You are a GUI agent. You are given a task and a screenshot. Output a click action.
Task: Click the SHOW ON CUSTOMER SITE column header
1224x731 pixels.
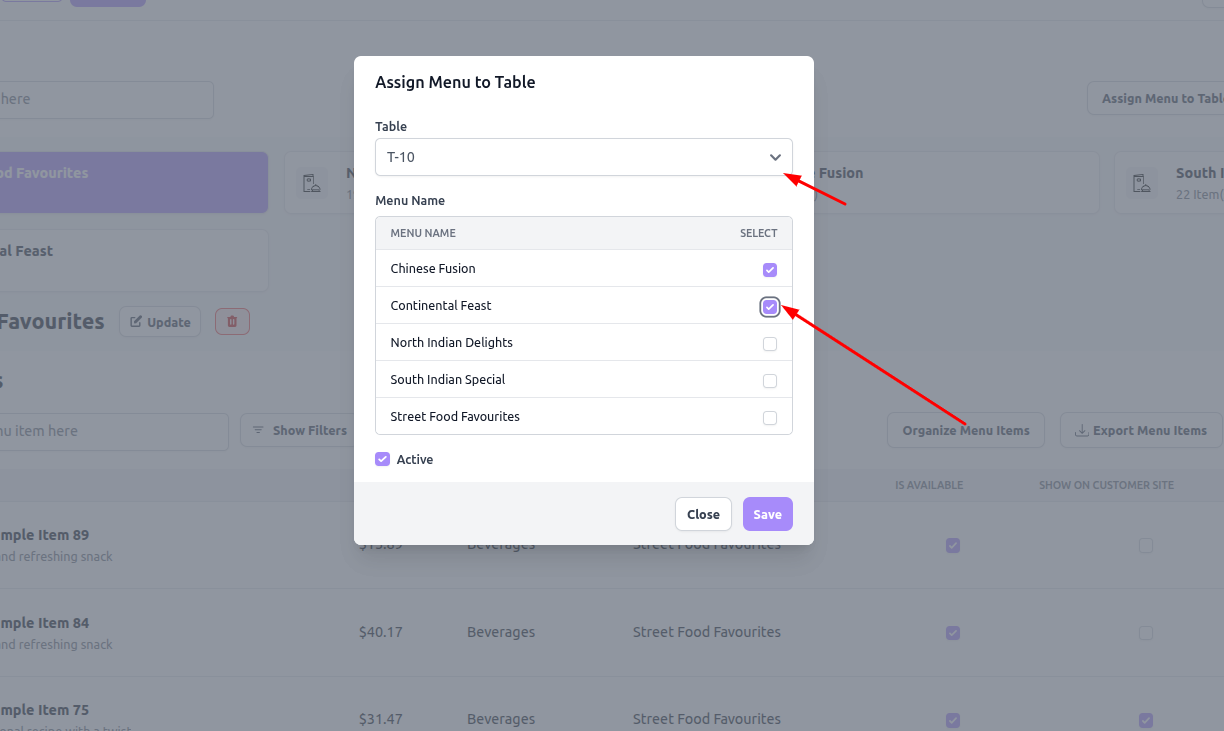click(1106, 485)
